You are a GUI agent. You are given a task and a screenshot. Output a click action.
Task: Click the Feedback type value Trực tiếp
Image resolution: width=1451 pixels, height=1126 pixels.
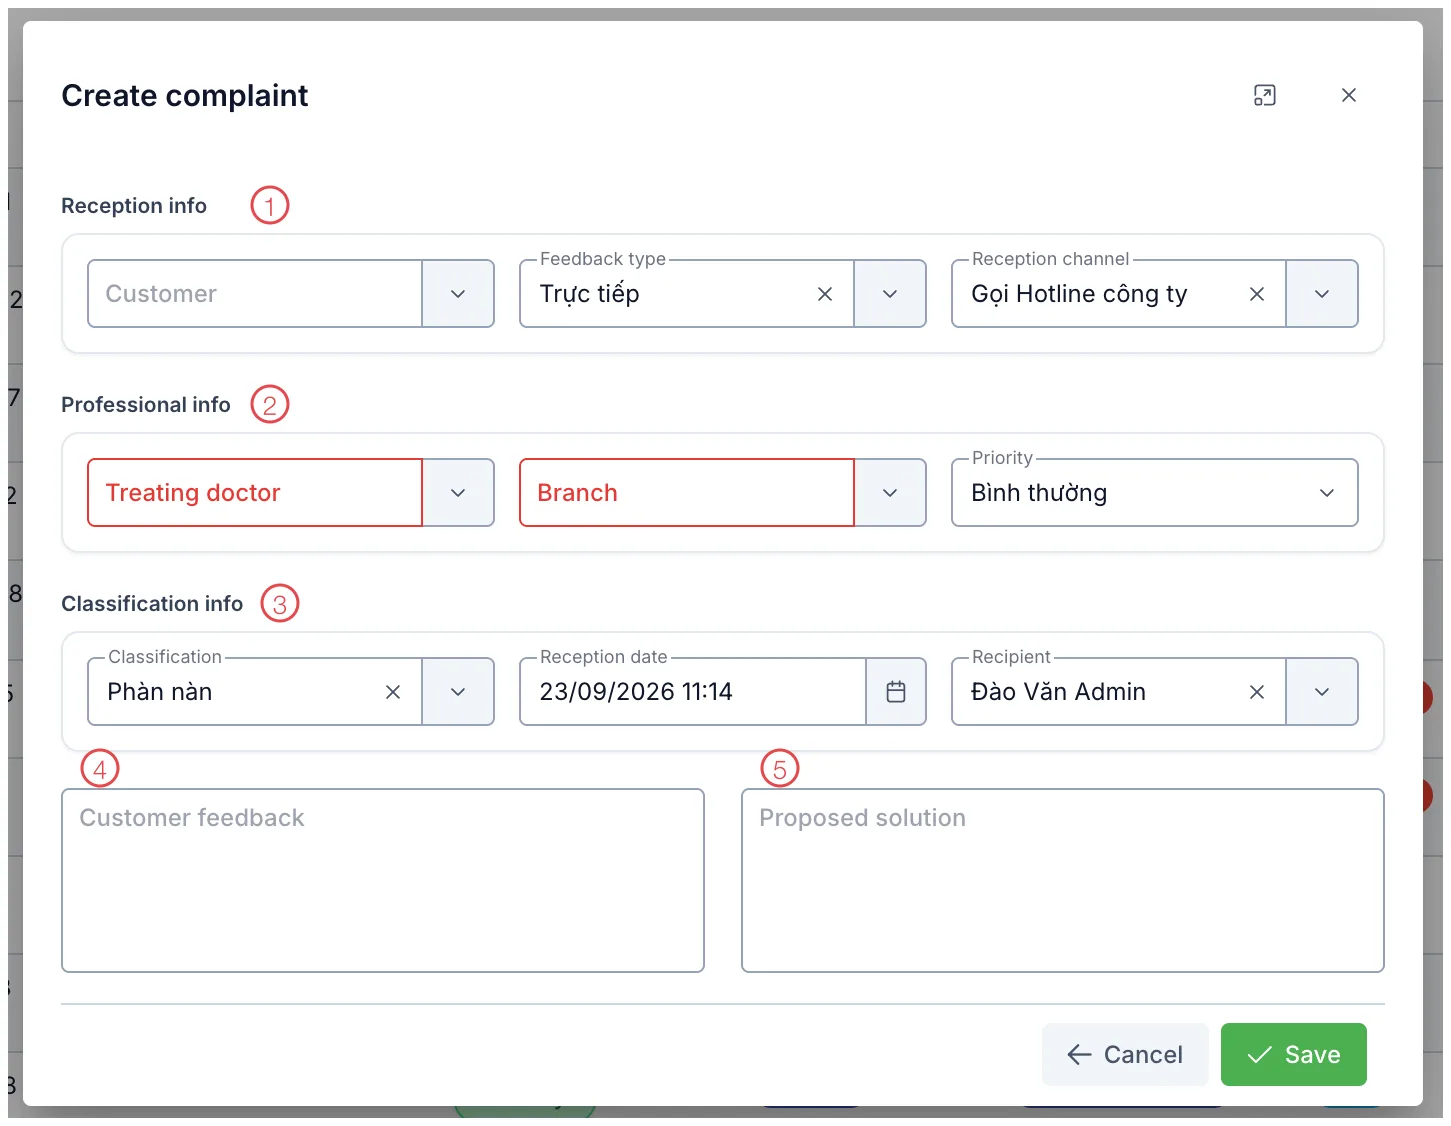[589, 294]
